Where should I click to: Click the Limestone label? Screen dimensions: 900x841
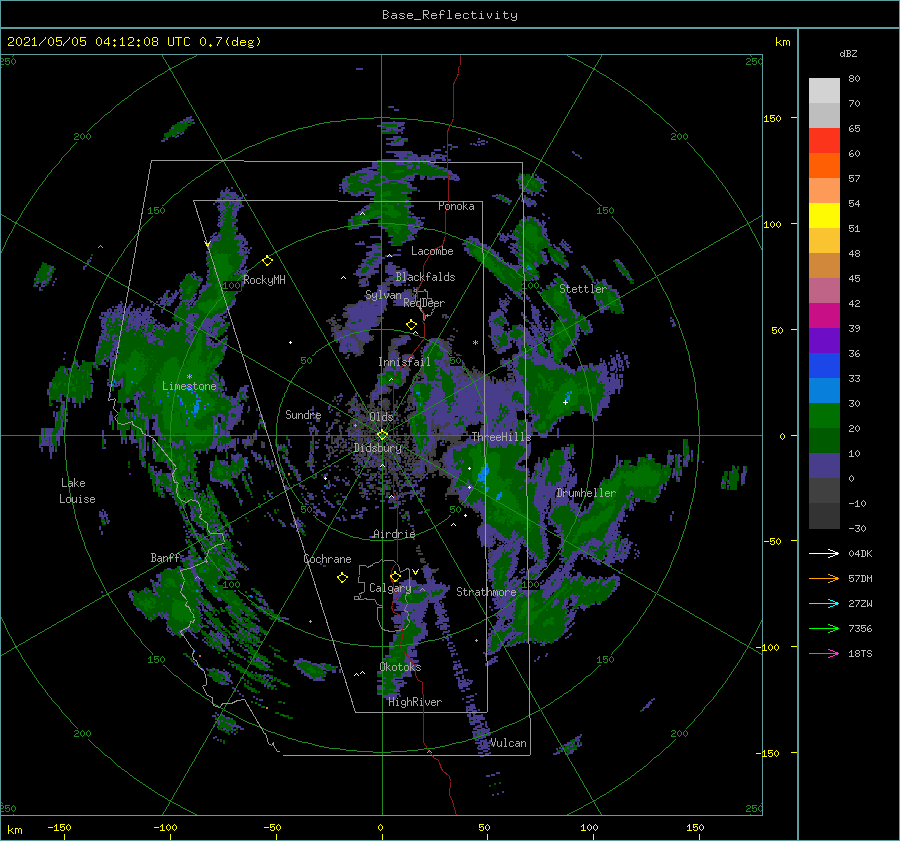click(x=189, y=386)
